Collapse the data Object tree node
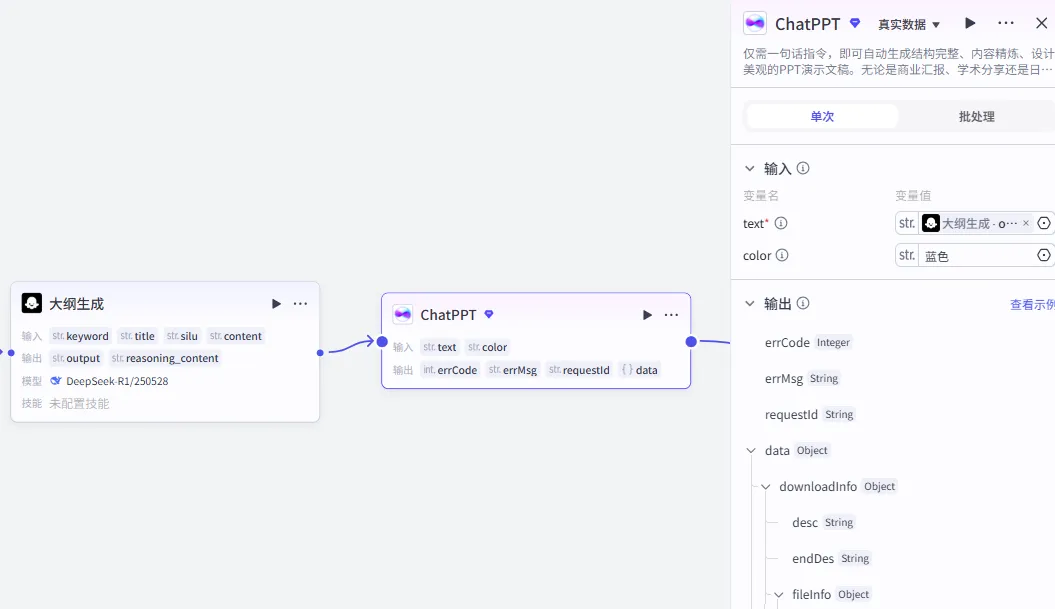 point(751,450)
